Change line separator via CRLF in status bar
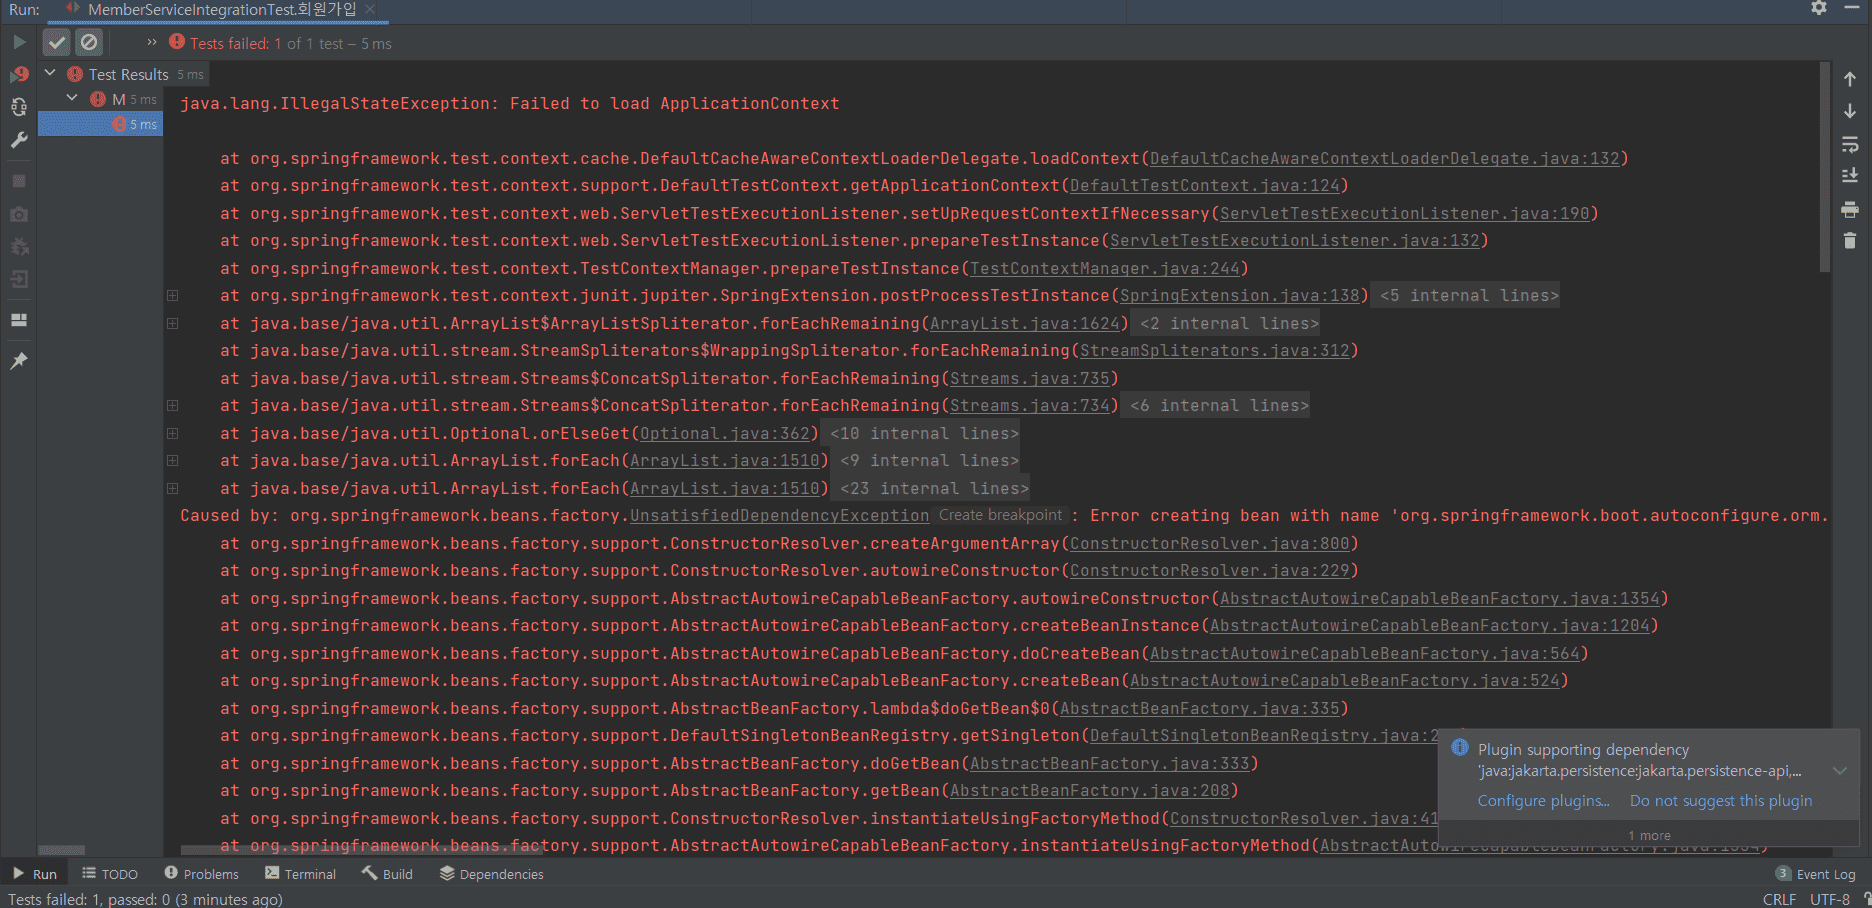This screenshot has width=1872, height=908. tap(1779, 899)
